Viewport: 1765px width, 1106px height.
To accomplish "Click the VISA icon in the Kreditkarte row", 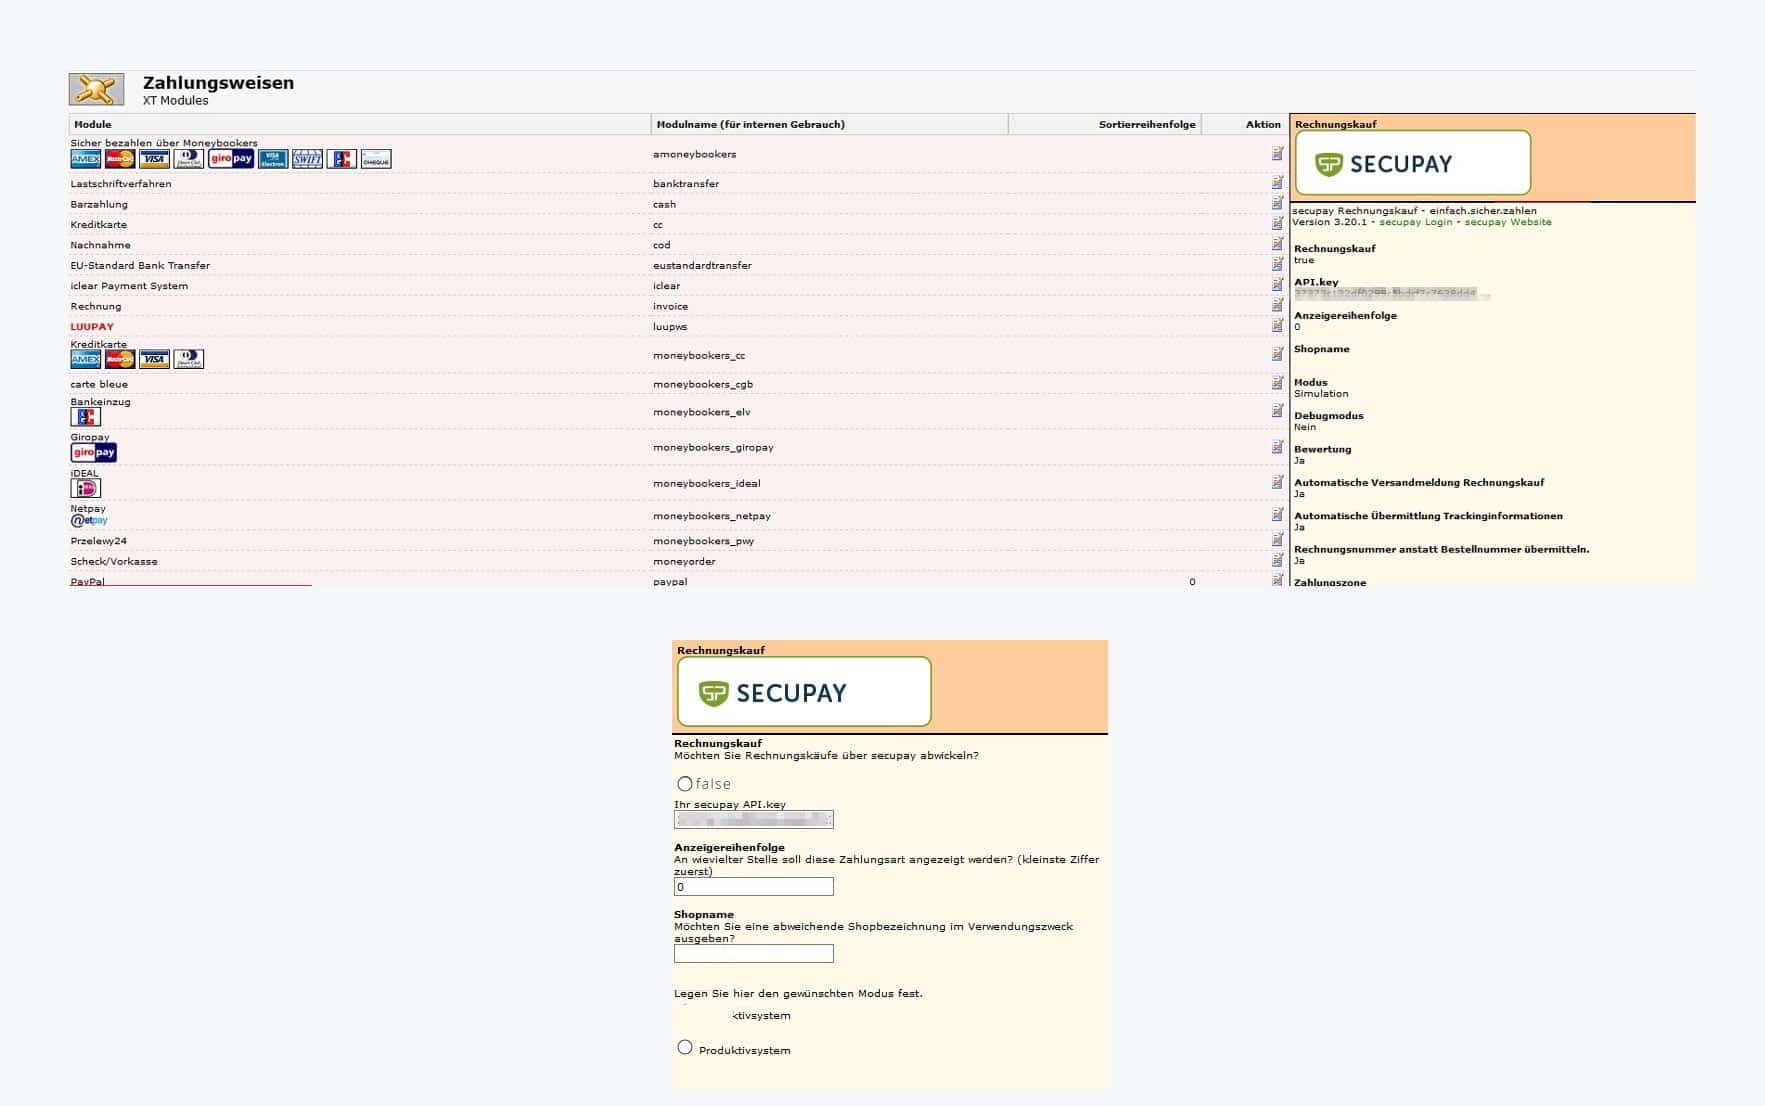I will click(155, 358).
